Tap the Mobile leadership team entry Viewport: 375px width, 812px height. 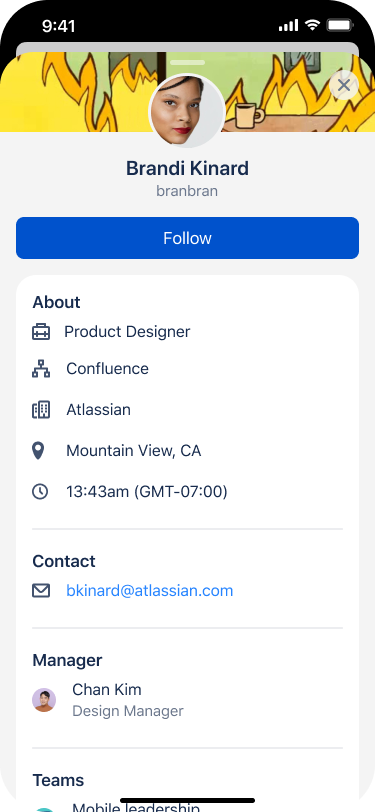136,807
